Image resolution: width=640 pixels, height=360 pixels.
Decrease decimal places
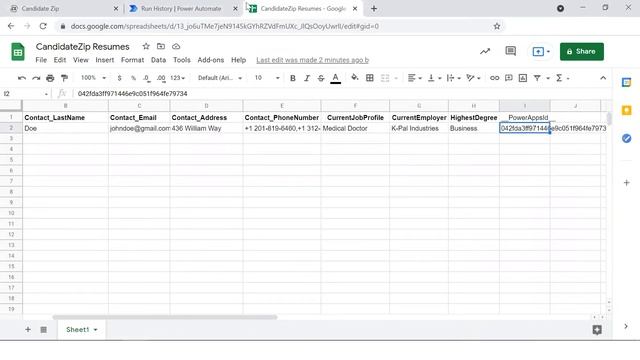point(147,78)
